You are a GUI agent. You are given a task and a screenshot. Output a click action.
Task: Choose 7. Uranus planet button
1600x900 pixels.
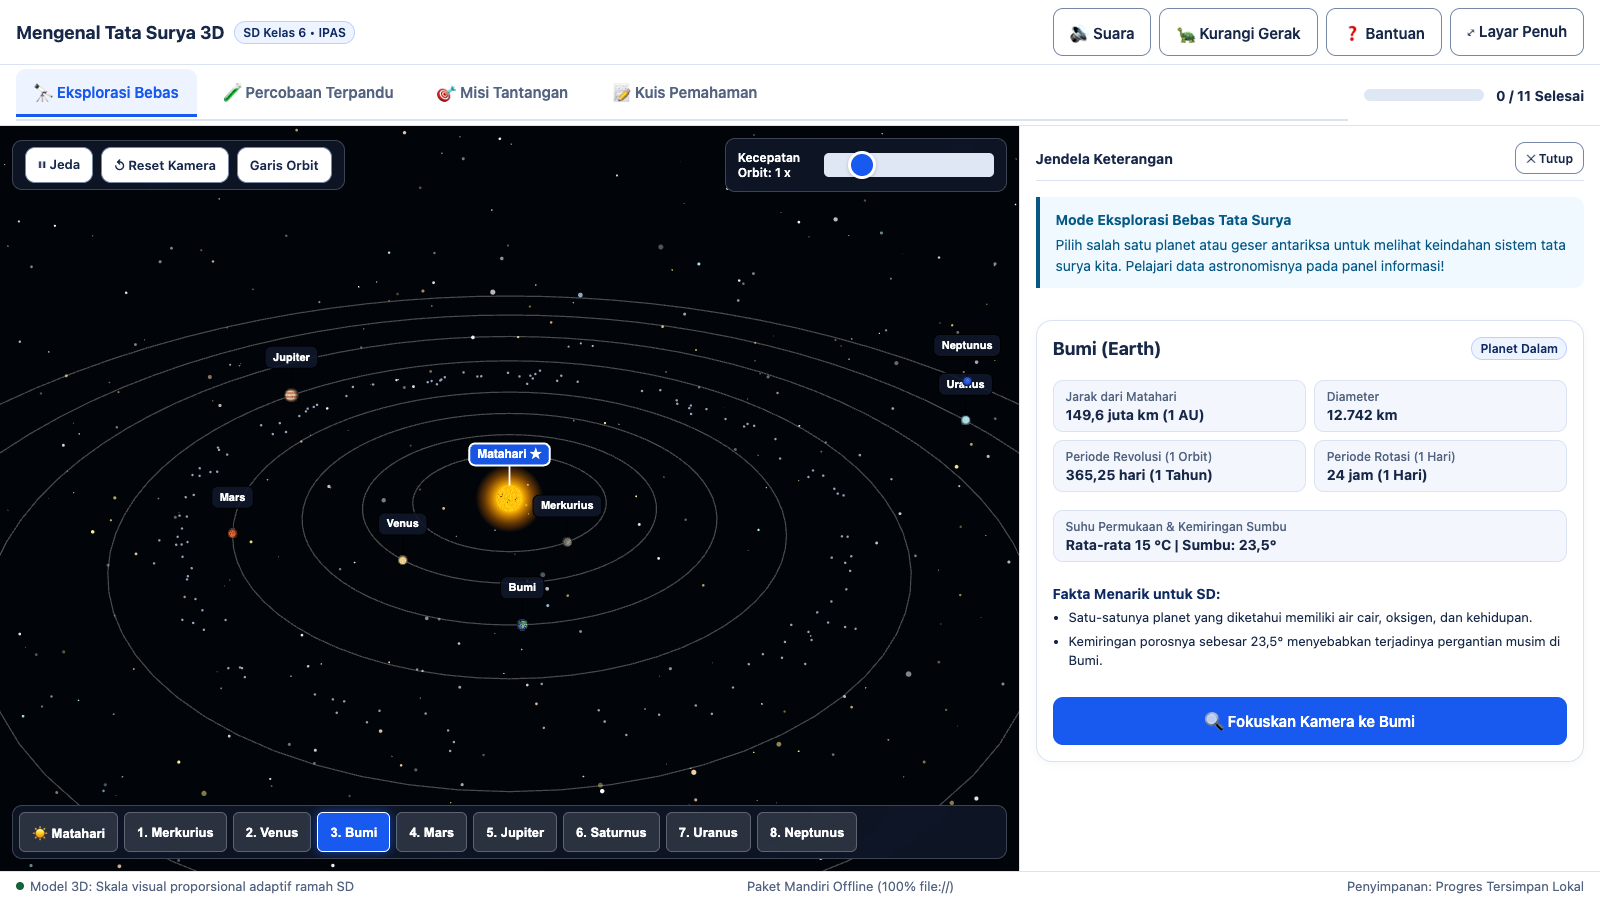(708, 832)
